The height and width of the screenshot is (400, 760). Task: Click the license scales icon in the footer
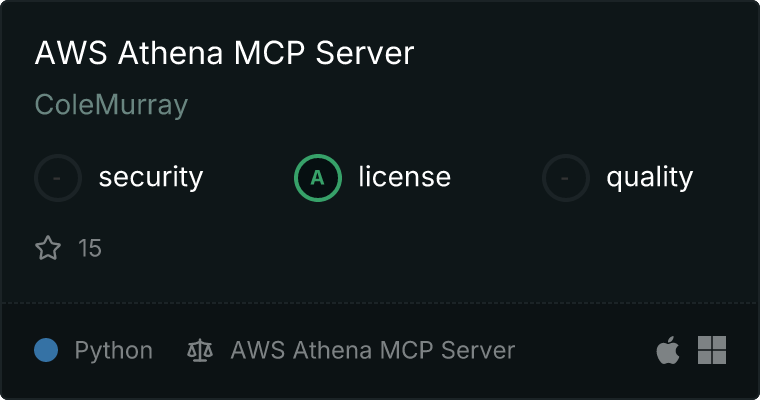200,350
